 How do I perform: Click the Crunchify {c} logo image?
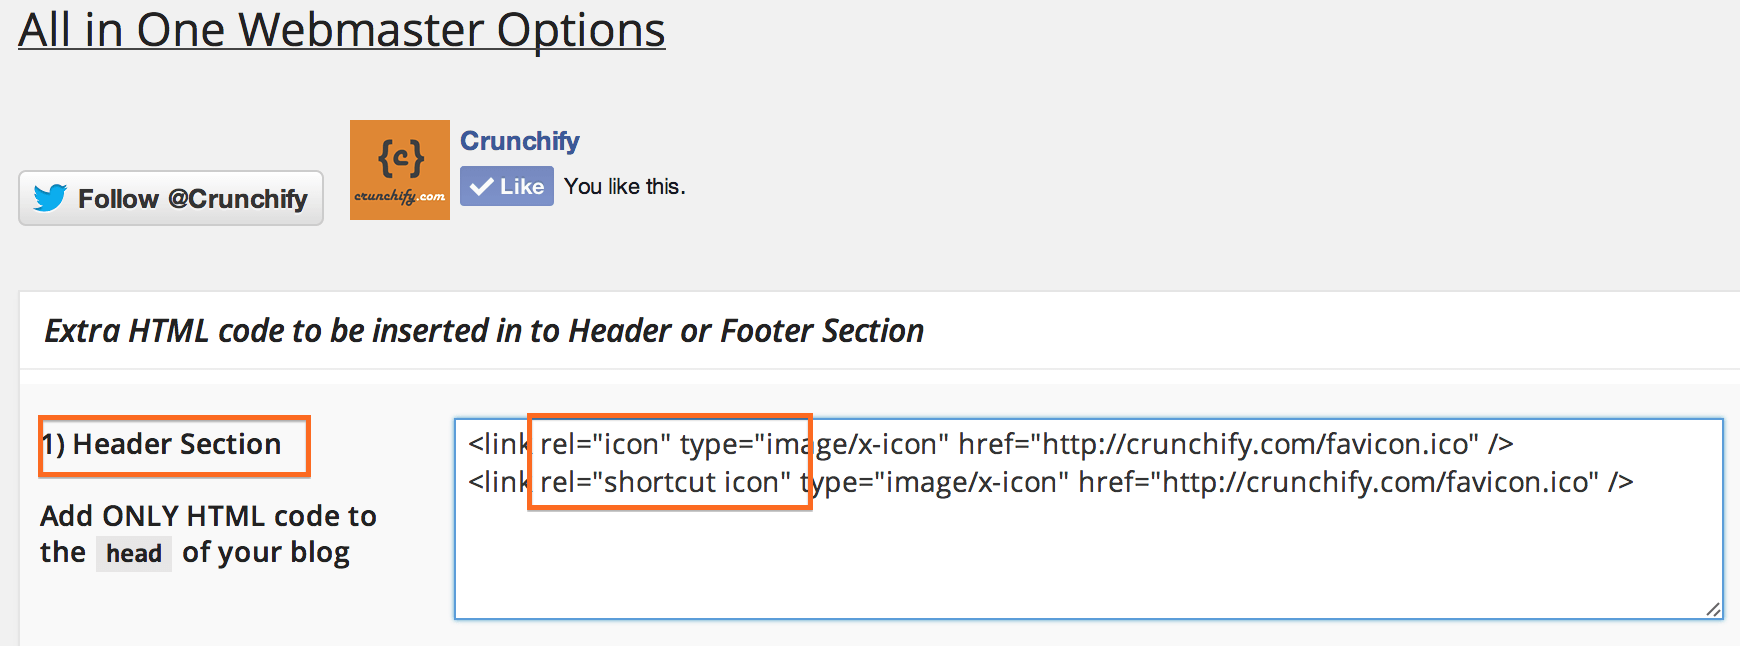(399, 170)
